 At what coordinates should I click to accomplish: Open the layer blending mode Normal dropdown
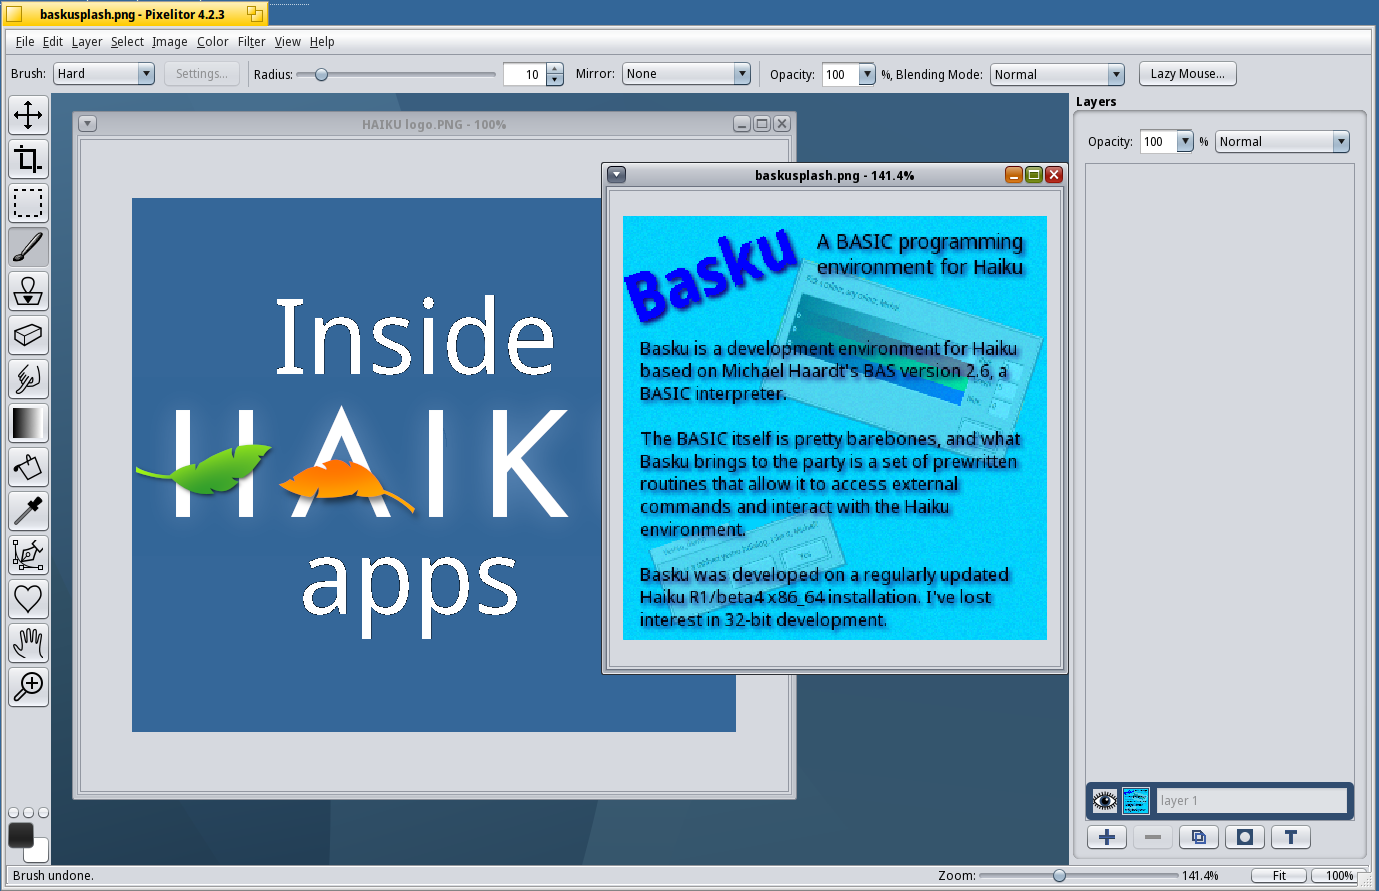1283,142
